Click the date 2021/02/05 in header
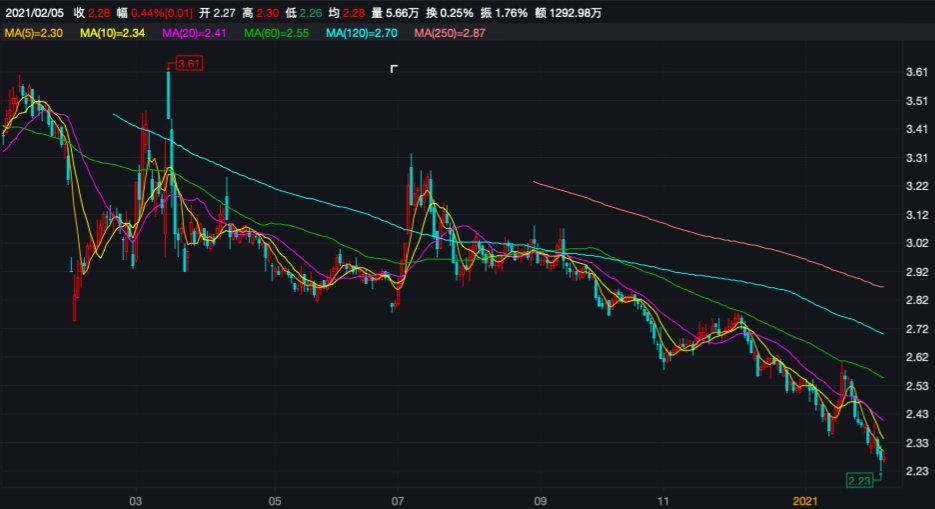Image resolution: width=935 pixels, height=509 pixels. (35, 13)
